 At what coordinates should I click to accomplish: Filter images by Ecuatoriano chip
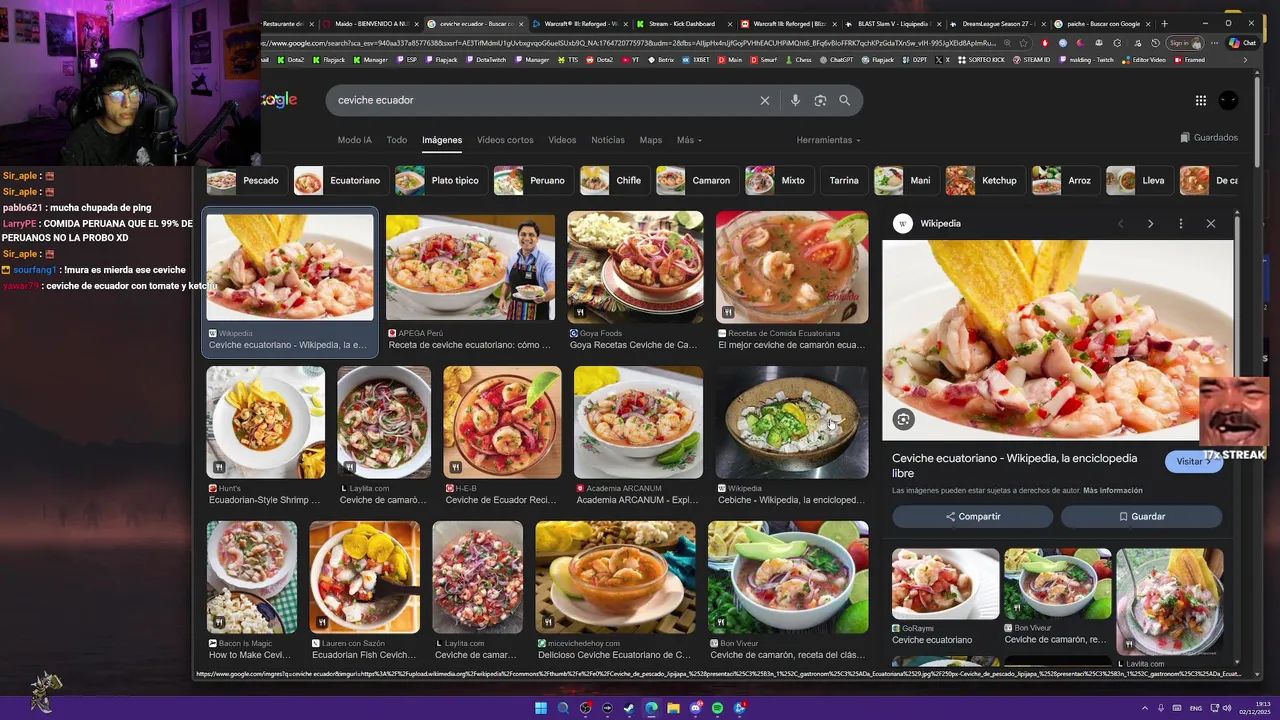pos(339,181)
